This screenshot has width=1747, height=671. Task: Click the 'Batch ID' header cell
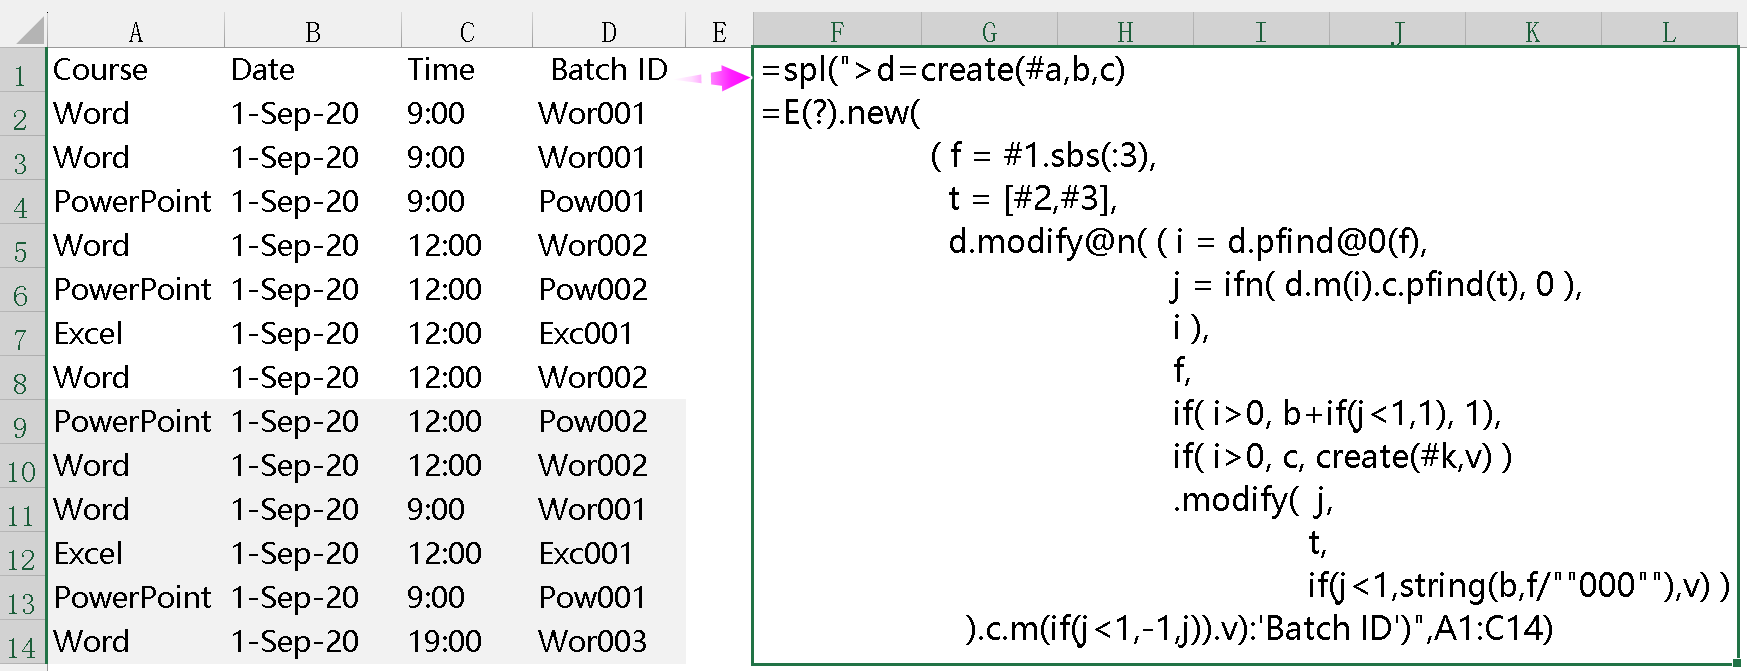(608, 70)
